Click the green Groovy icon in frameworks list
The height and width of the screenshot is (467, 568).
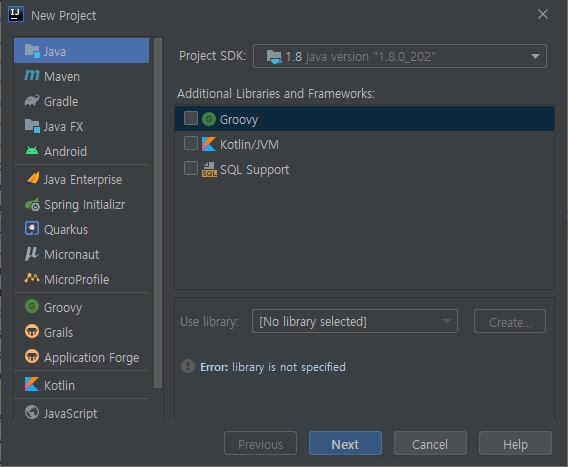pyautogui.click(x=209, y=119)
